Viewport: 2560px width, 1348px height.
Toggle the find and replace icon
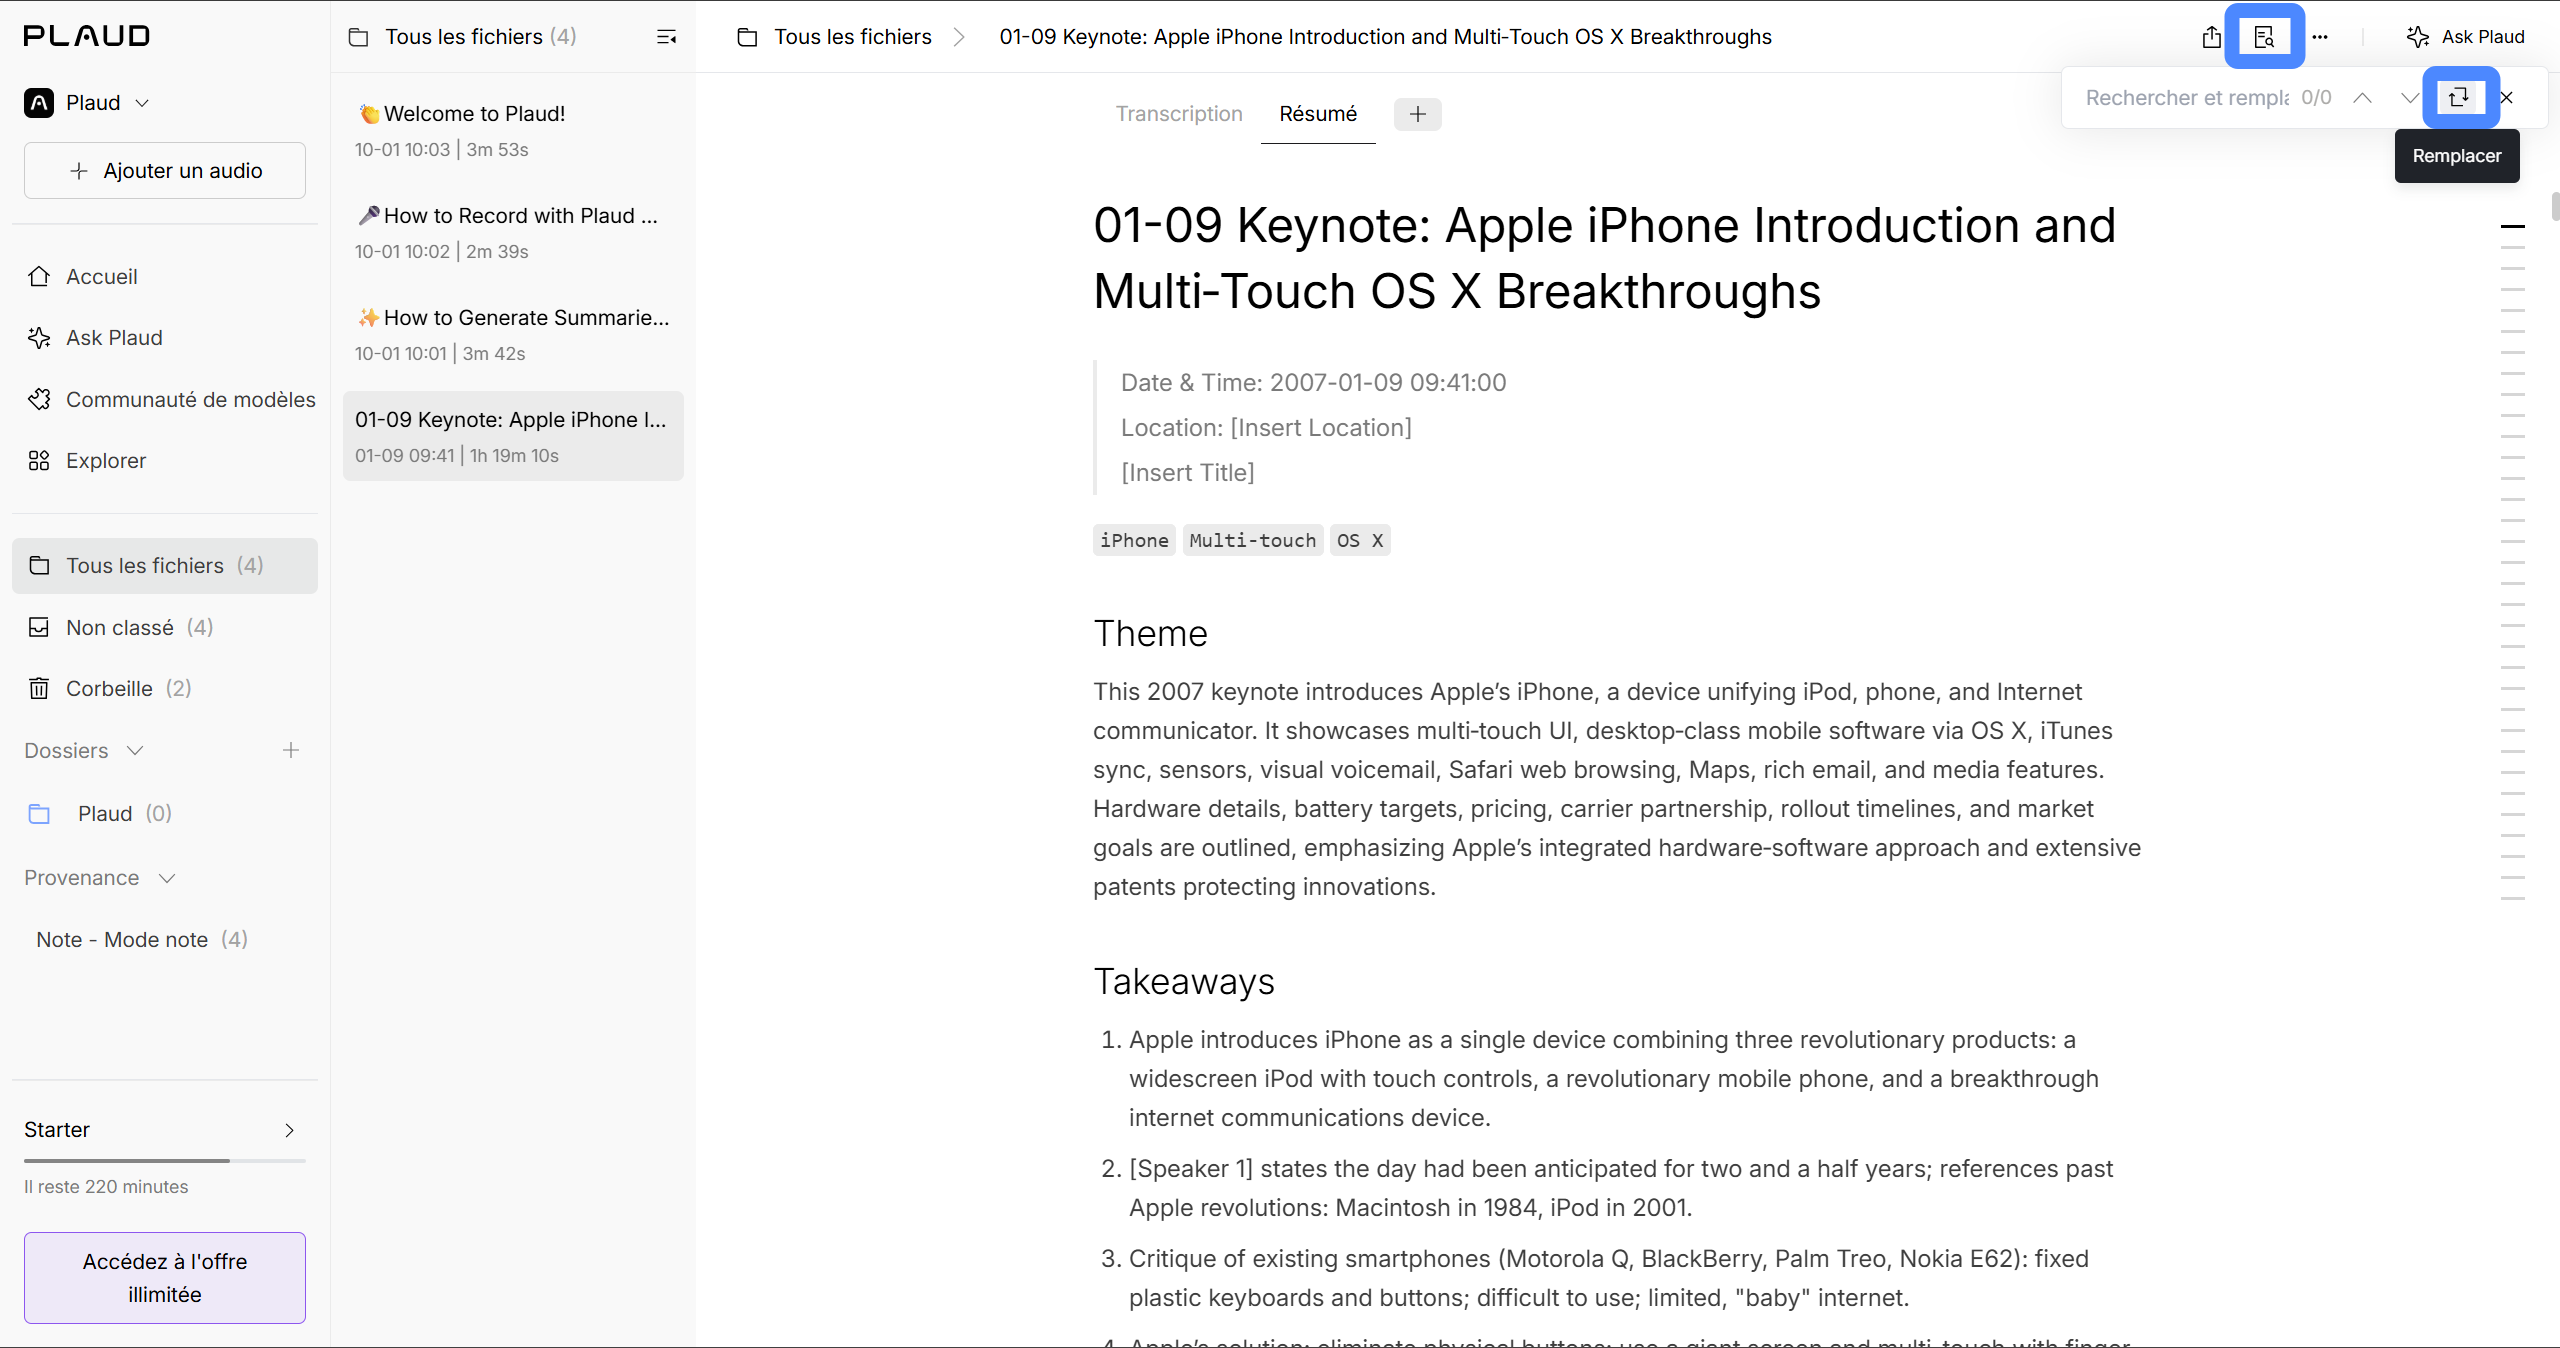point(2265,37)
